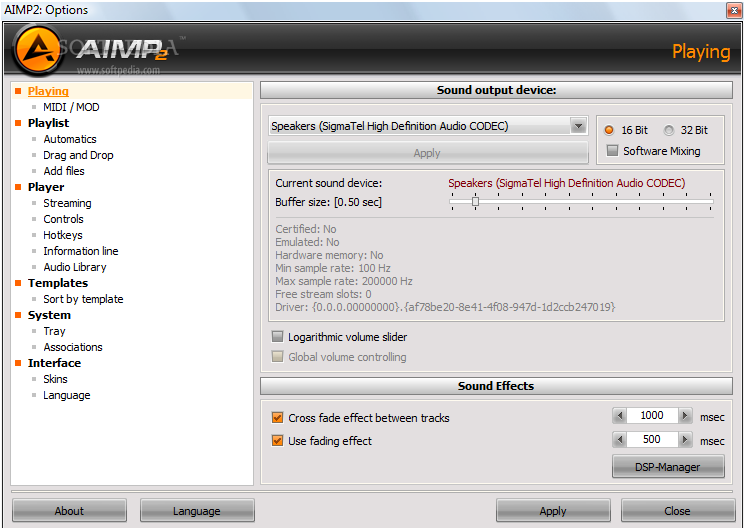Click Max sample rate: 200000 Hz text
Image resolution: width=744 pixels, height=528 pixels.
[x=344, y=281]
